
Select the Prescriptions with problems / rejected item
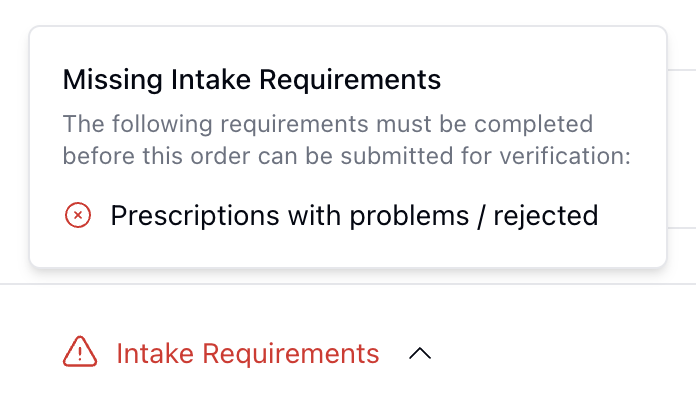(354, 215)
